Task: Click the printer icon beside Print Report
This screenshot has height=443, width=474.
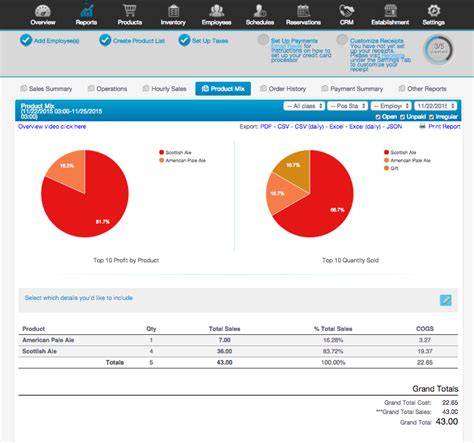Action: pyautogui.click(x=422, y=126)
